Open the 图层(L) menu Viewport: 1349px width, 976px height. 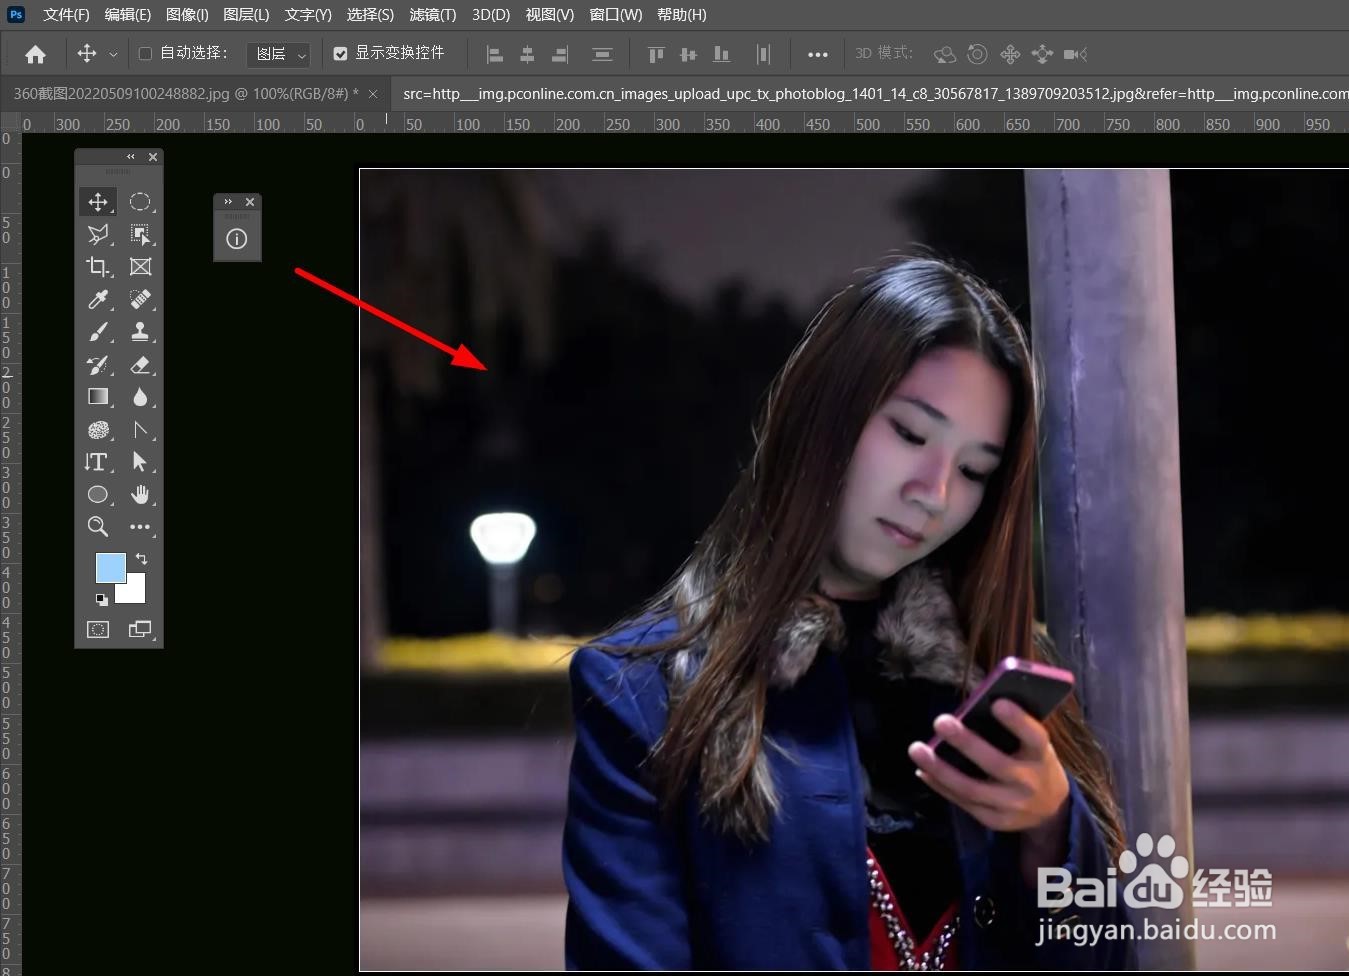pyautogui.click(x=246, y=14)
